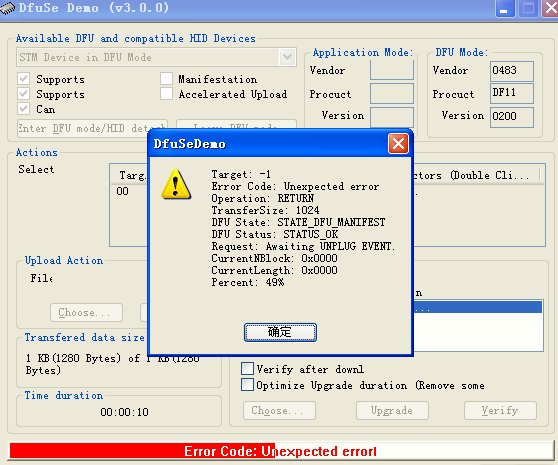Click the Upload Action Choose button
Viewport: 558px width, 465px height.
(x=86, y=312)
